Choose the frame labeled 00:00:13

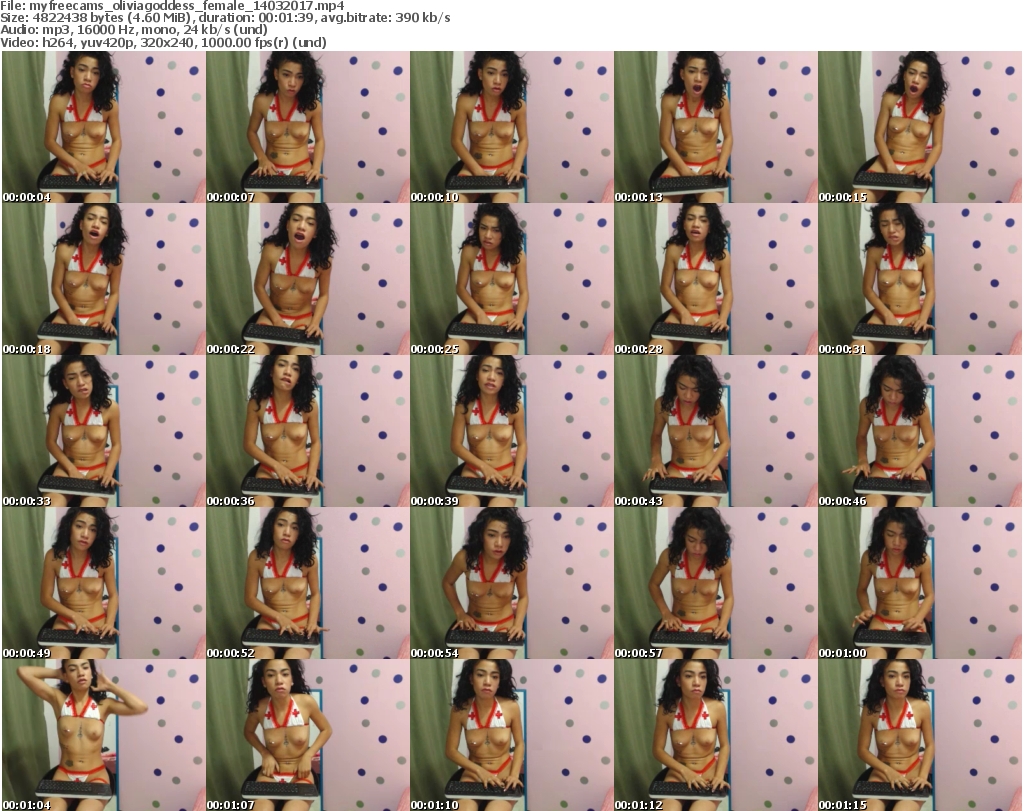click(x=716, y=127)
